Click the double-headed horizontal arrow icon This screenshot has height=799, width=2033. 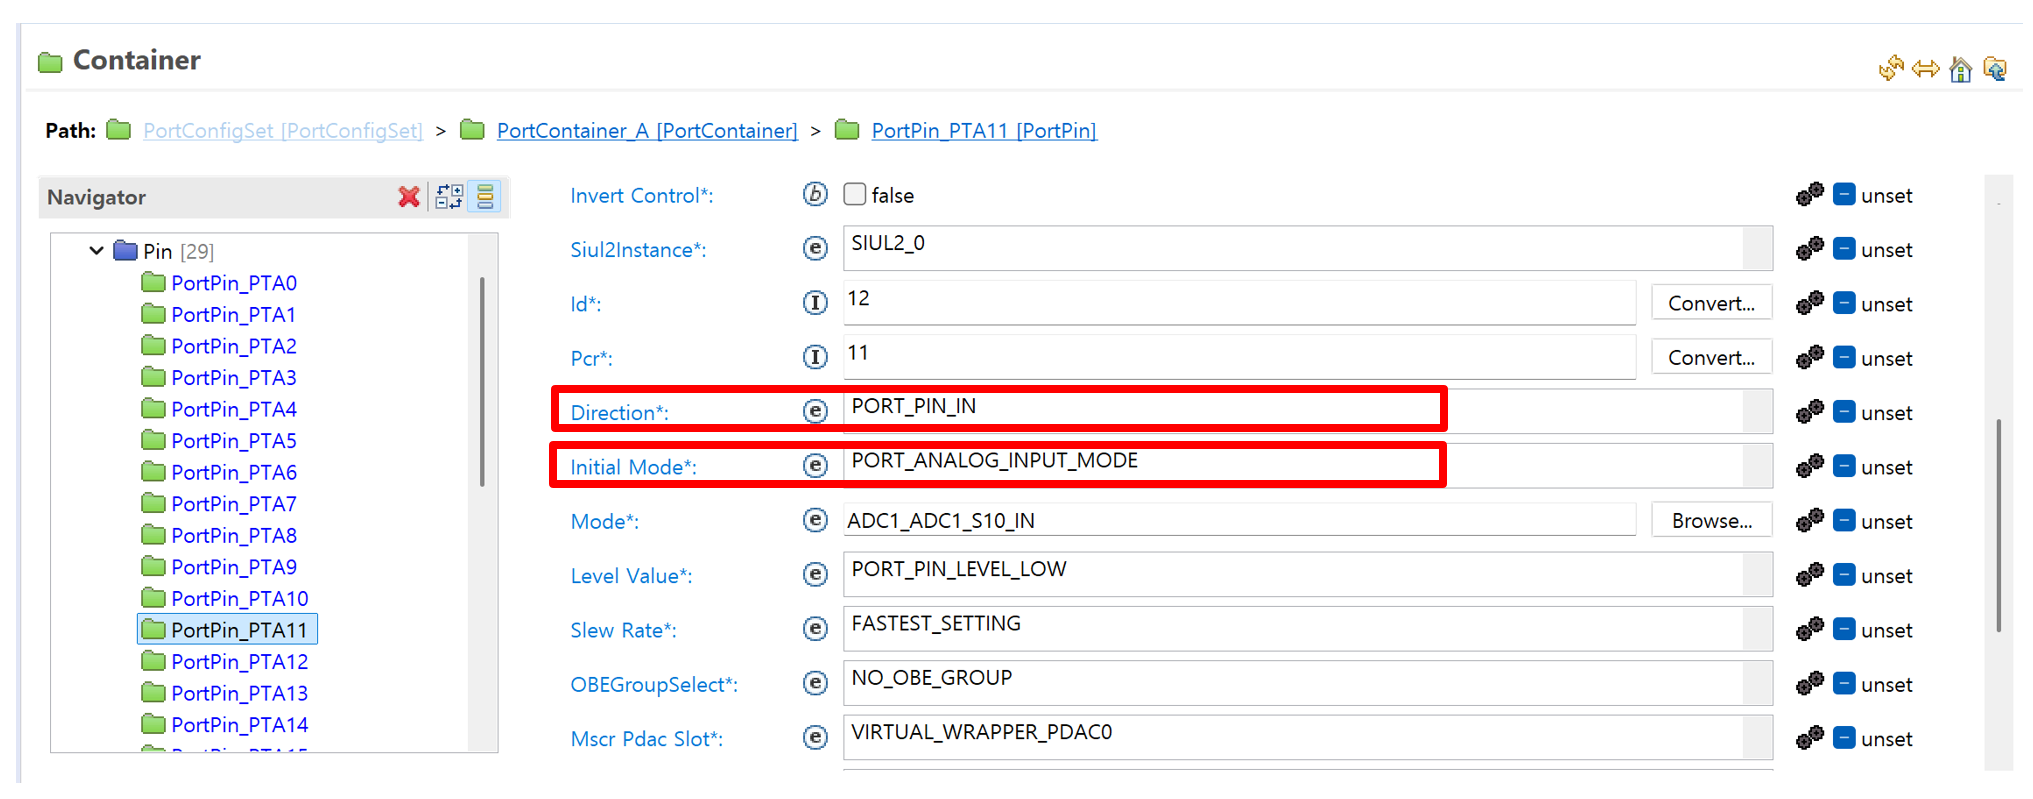[x=1925, y=69]
